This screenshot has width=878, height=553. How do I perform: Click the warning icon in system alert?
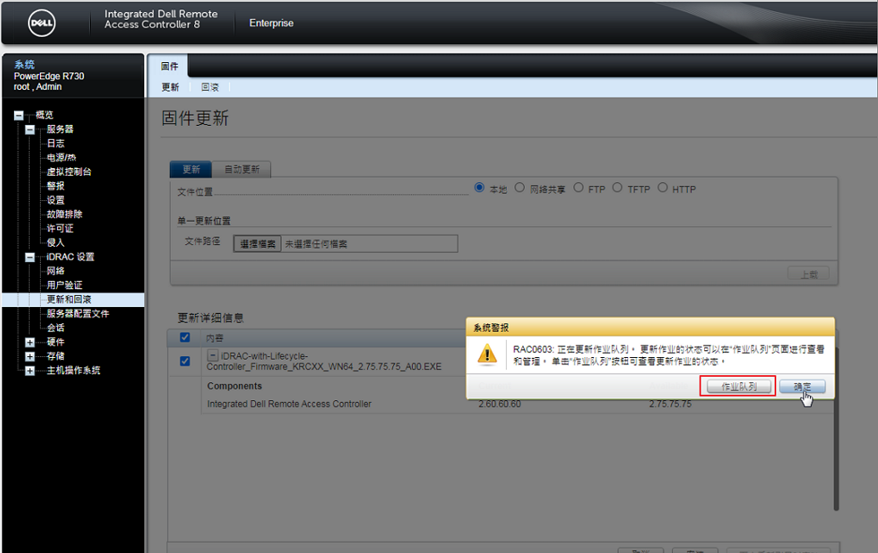(487, 355)
